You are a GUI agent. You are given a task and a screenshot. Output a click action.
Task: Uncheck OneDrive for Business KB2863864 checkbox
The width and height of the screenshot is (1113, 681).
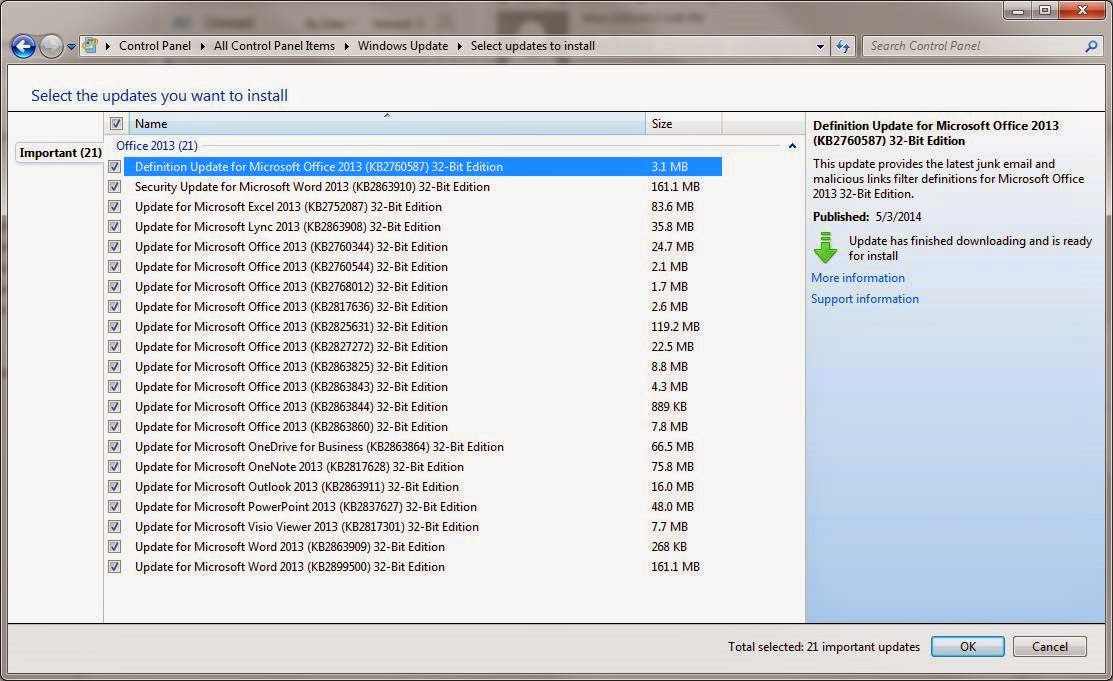[114, 447]
